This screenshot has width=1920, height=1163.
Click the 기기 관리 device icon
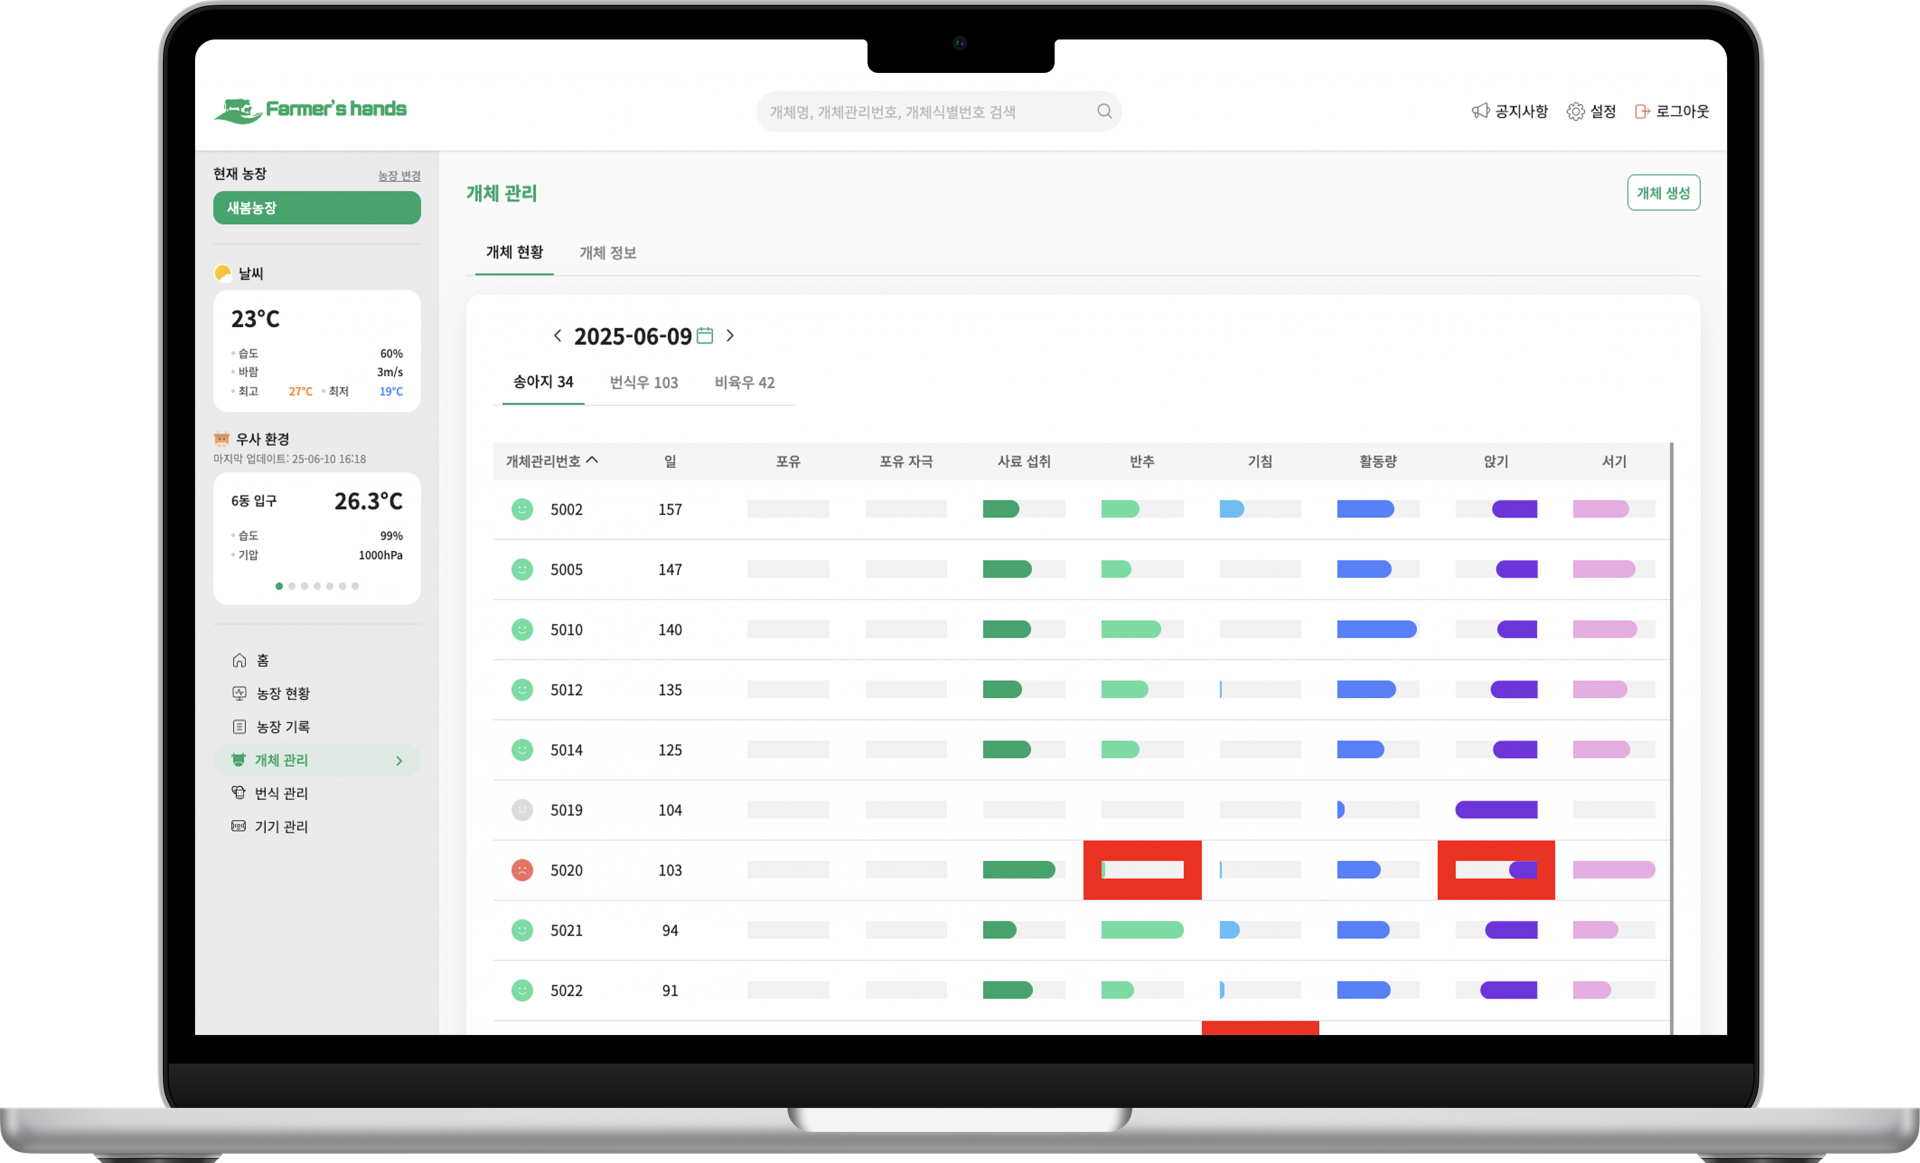pos(239,826)
